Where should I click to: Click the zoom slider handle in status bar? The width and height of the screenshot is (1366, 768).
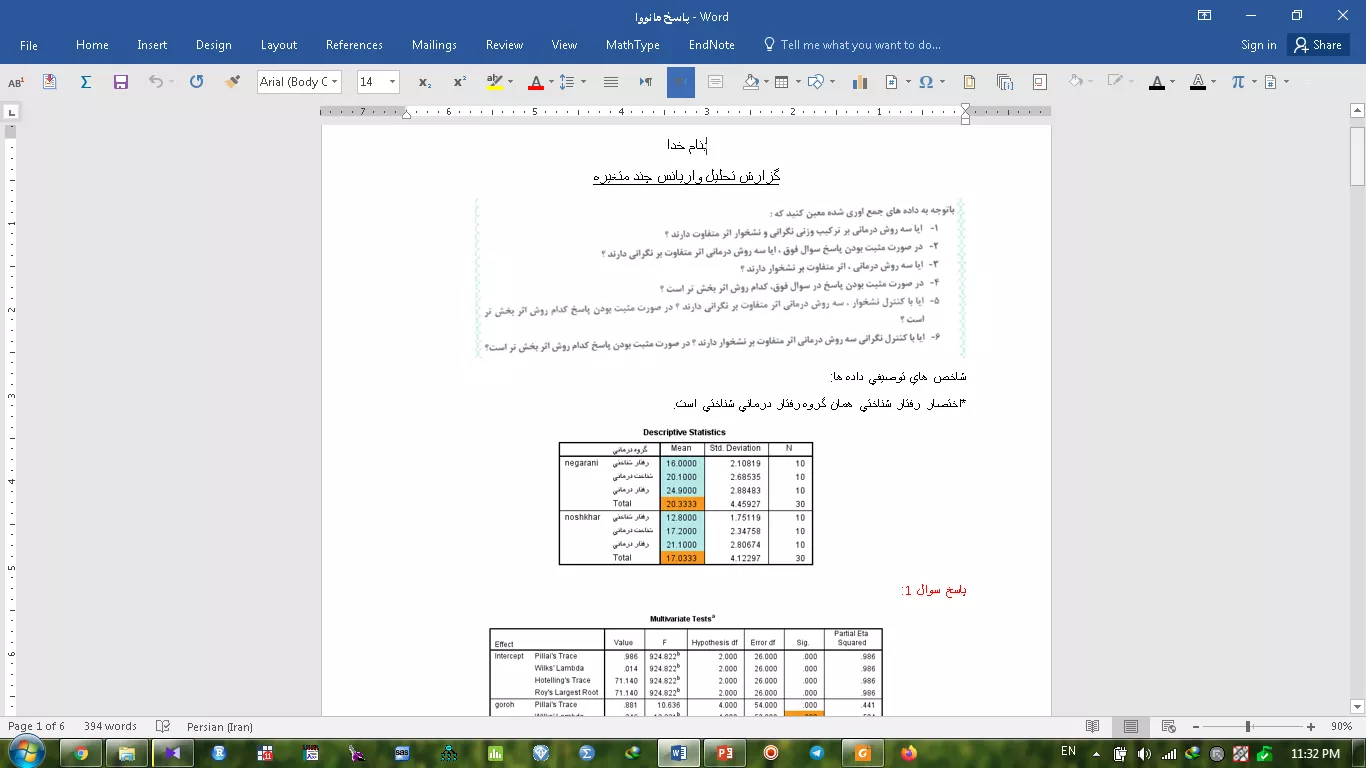(1248, 727)
